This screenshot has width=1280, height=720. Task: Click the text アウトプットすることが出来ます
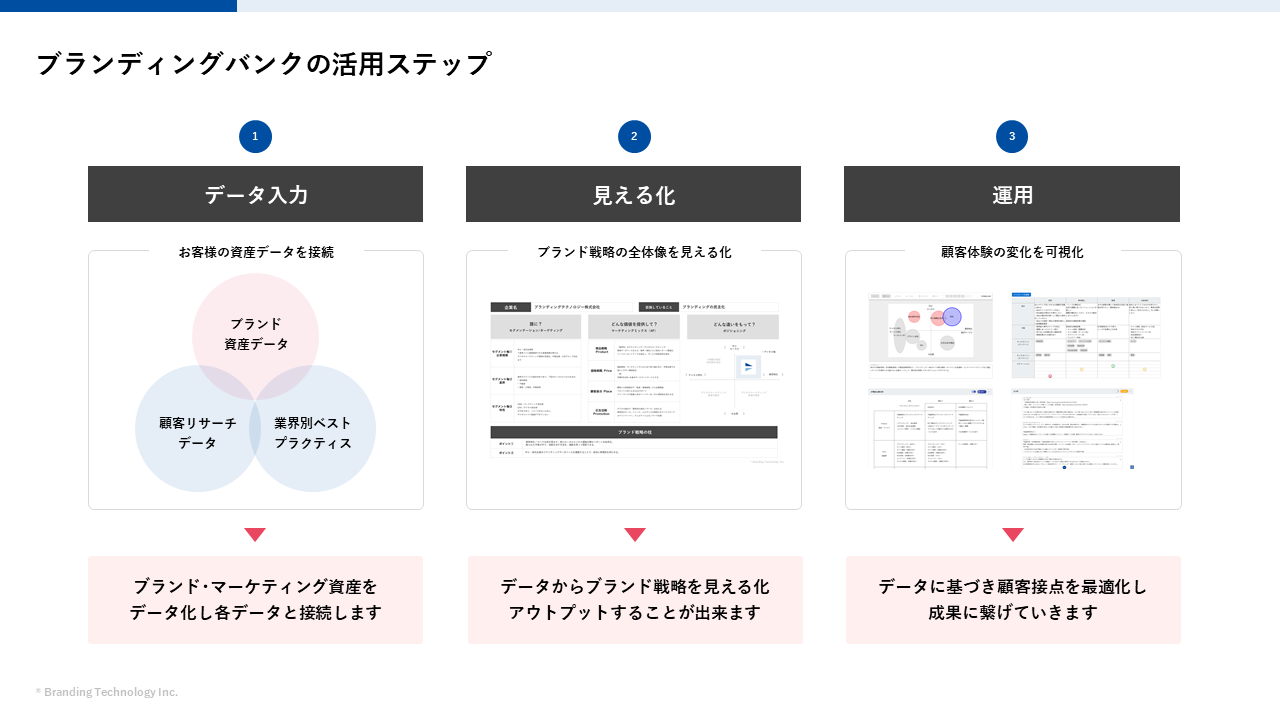[635, 613]
